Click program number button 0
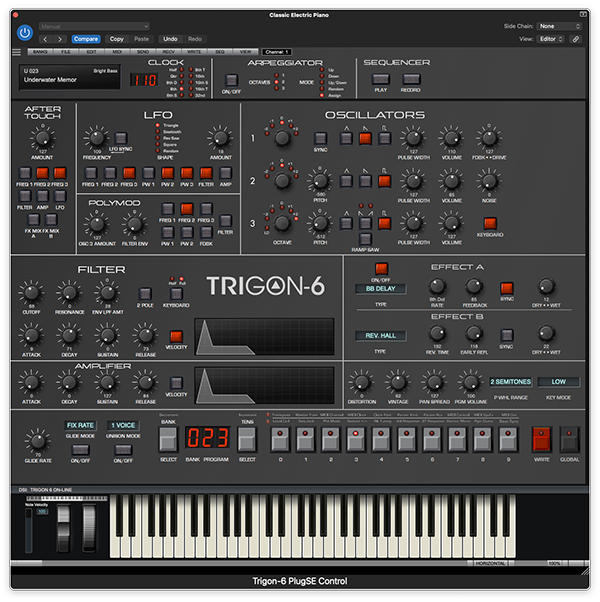Image resolution: width=600 pixels, height=602 pixels. point(280,439)
